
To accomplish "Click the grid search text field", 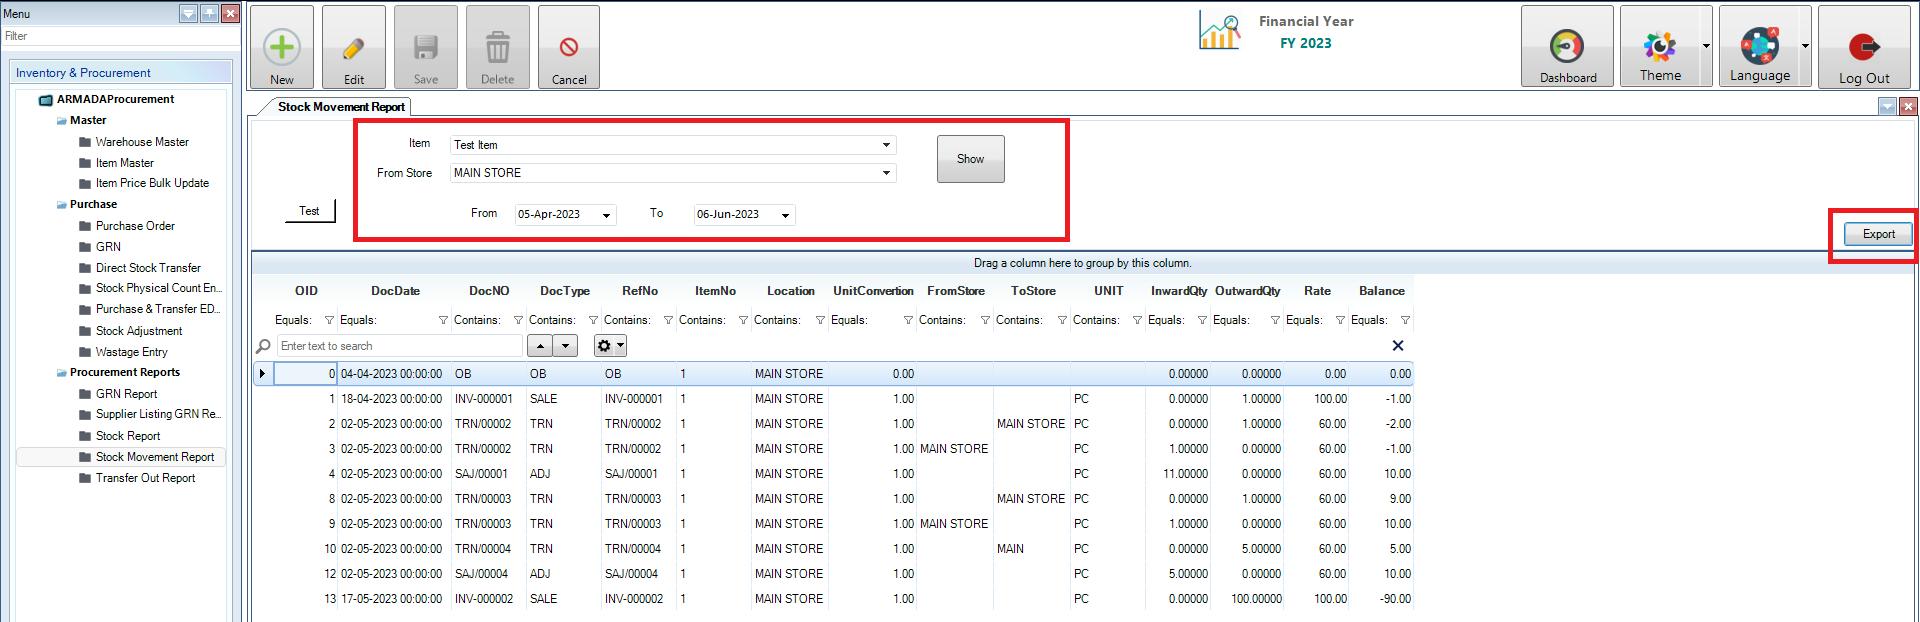I will [399, 346].
